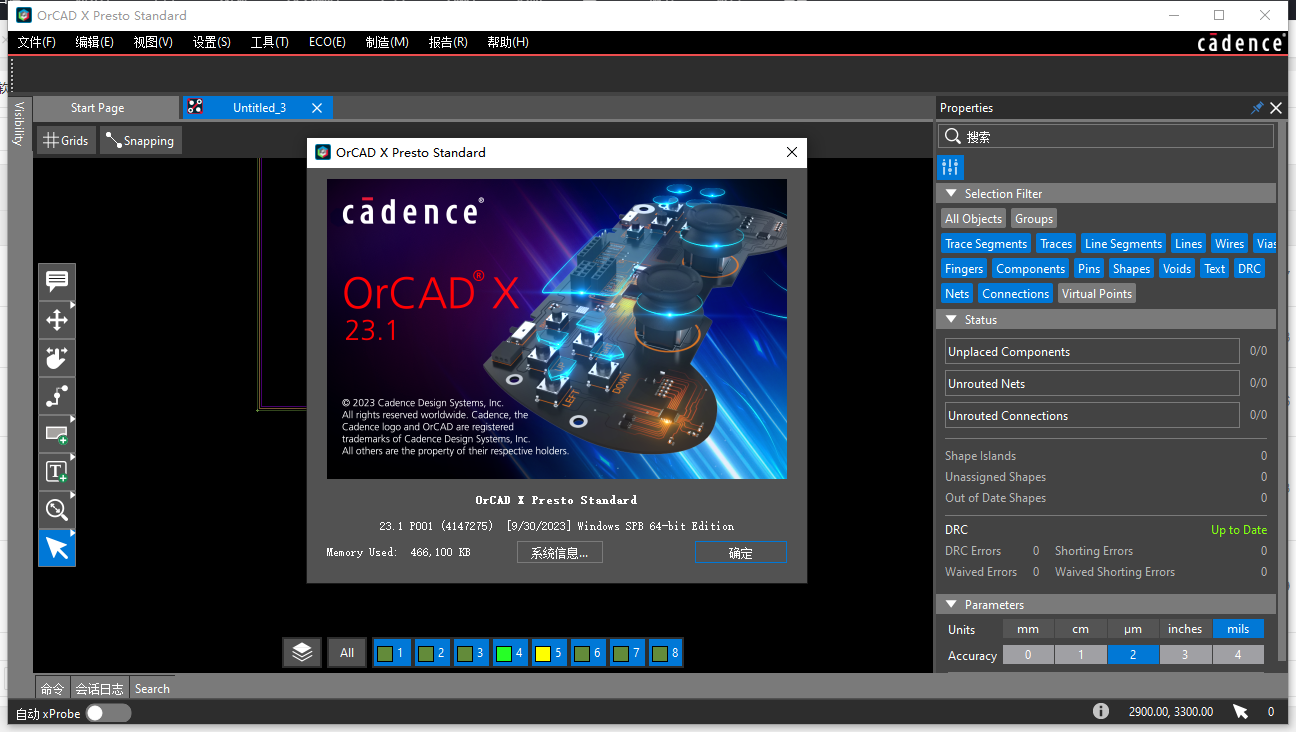
Task: Click the search magnifier icon in Properties
Action: click(951, 137)
